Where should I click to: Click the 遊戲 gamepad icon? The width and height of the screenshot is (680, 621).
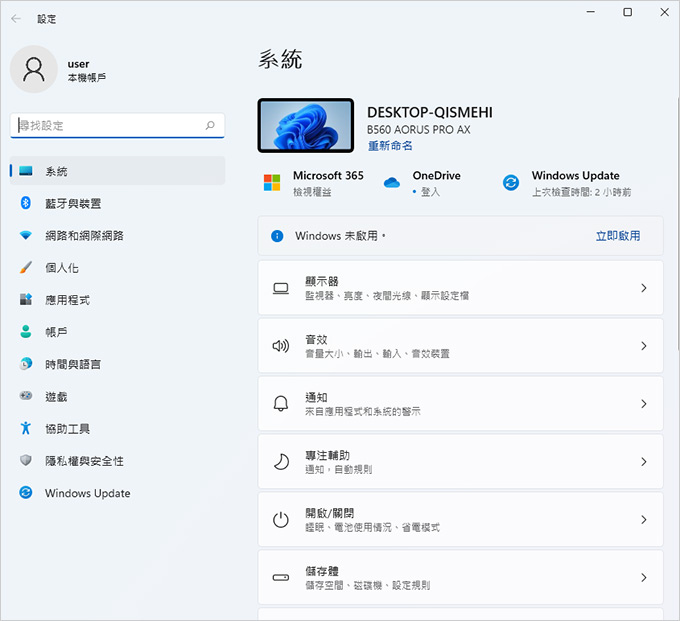pyautogui.click(x=26, y=396)
